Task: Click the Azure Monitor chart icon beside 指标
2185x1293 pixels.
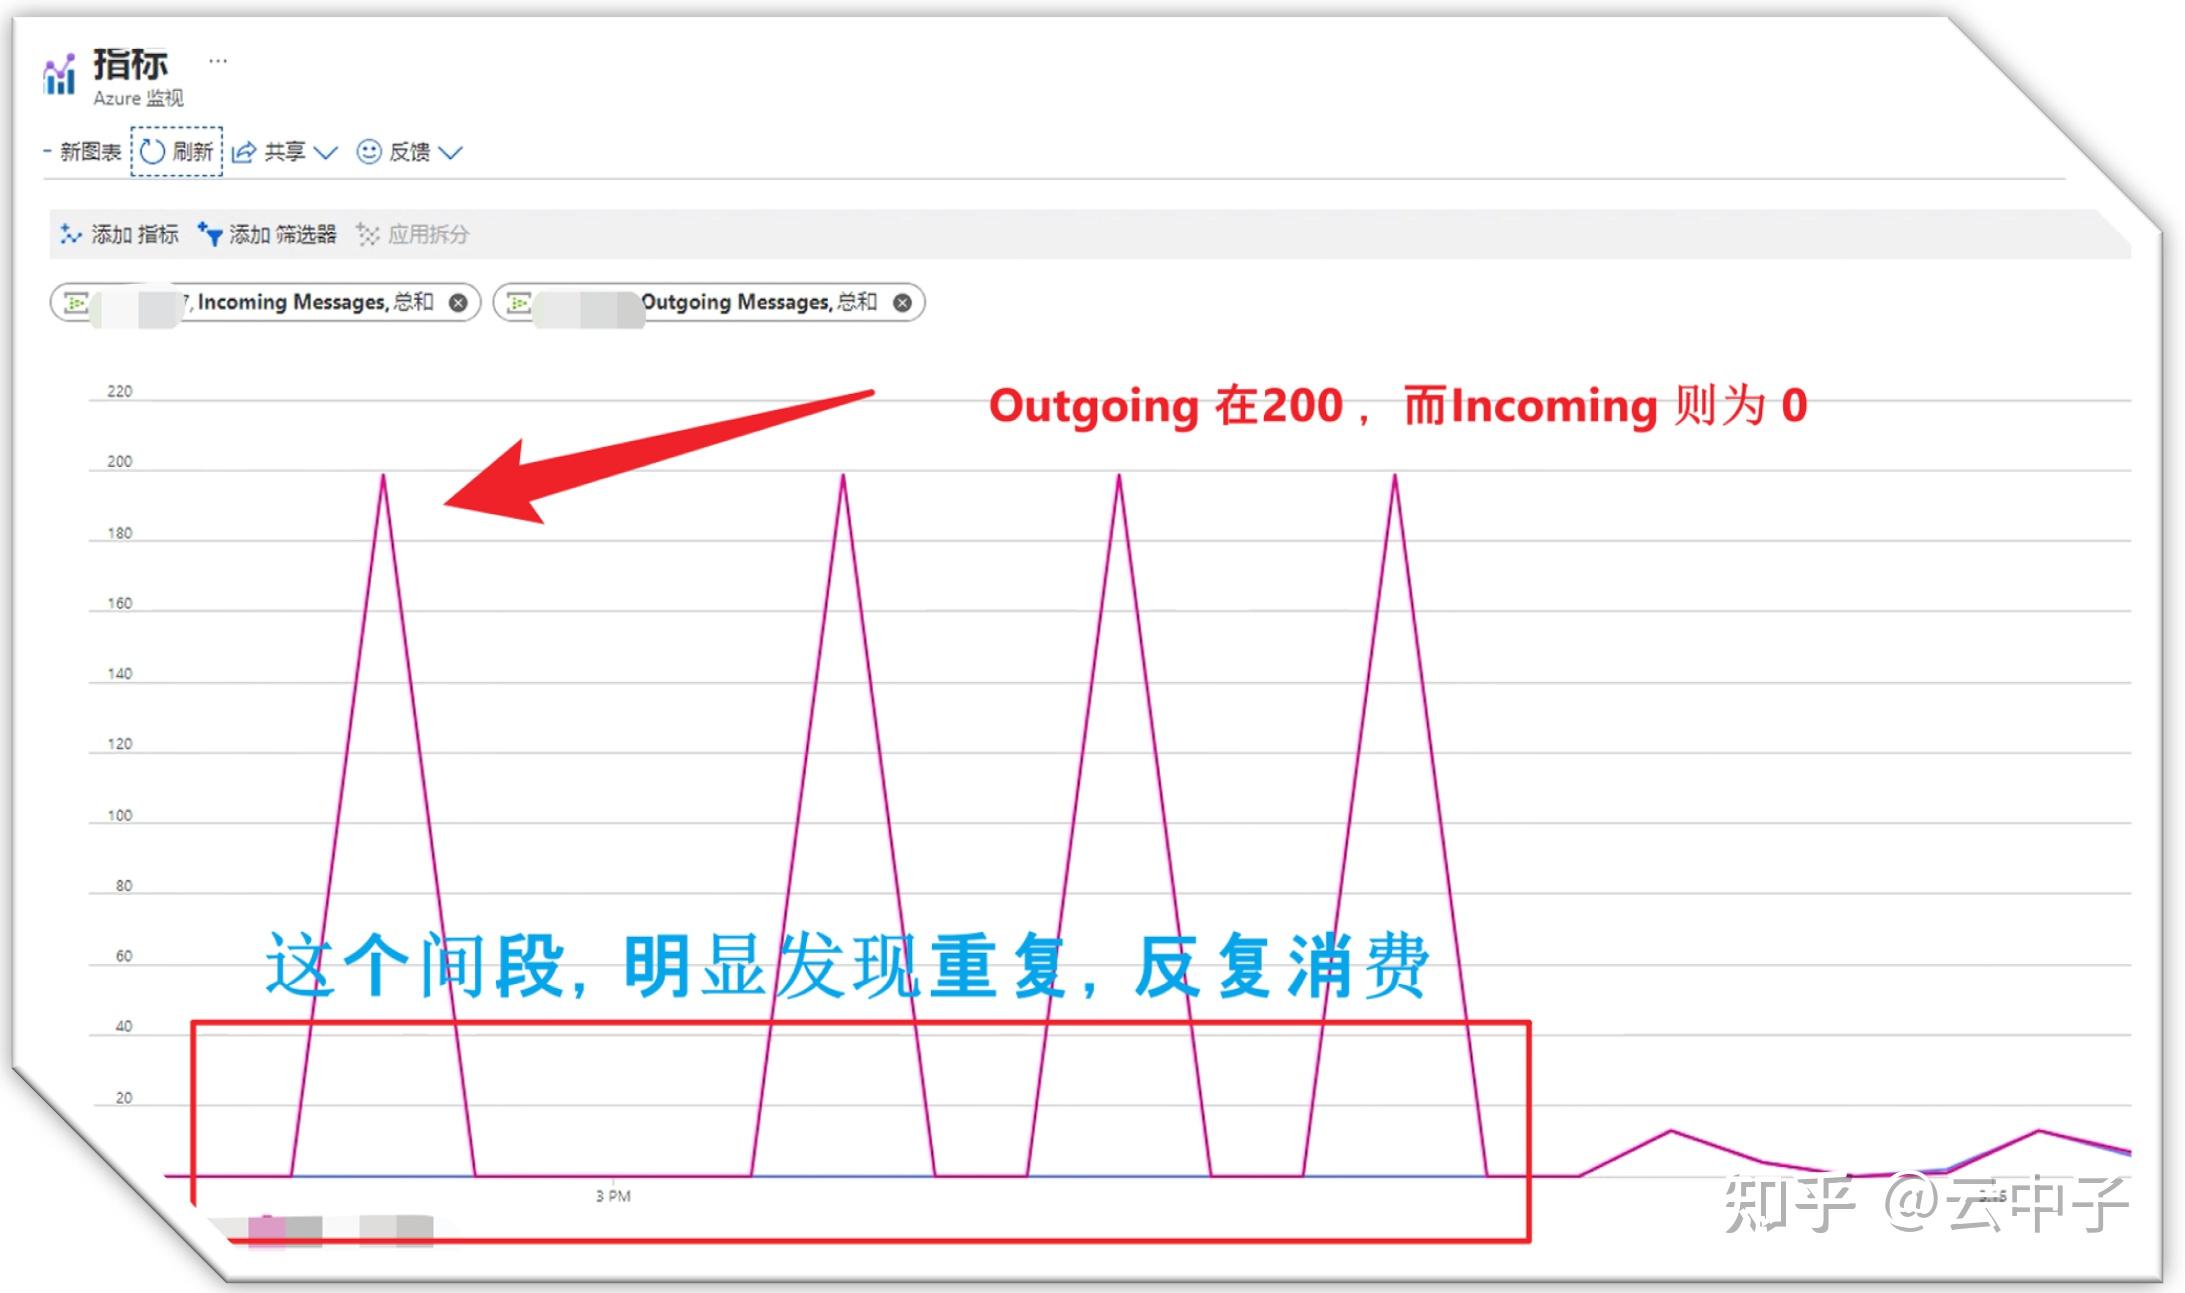Action: click(x=60, y=74)
